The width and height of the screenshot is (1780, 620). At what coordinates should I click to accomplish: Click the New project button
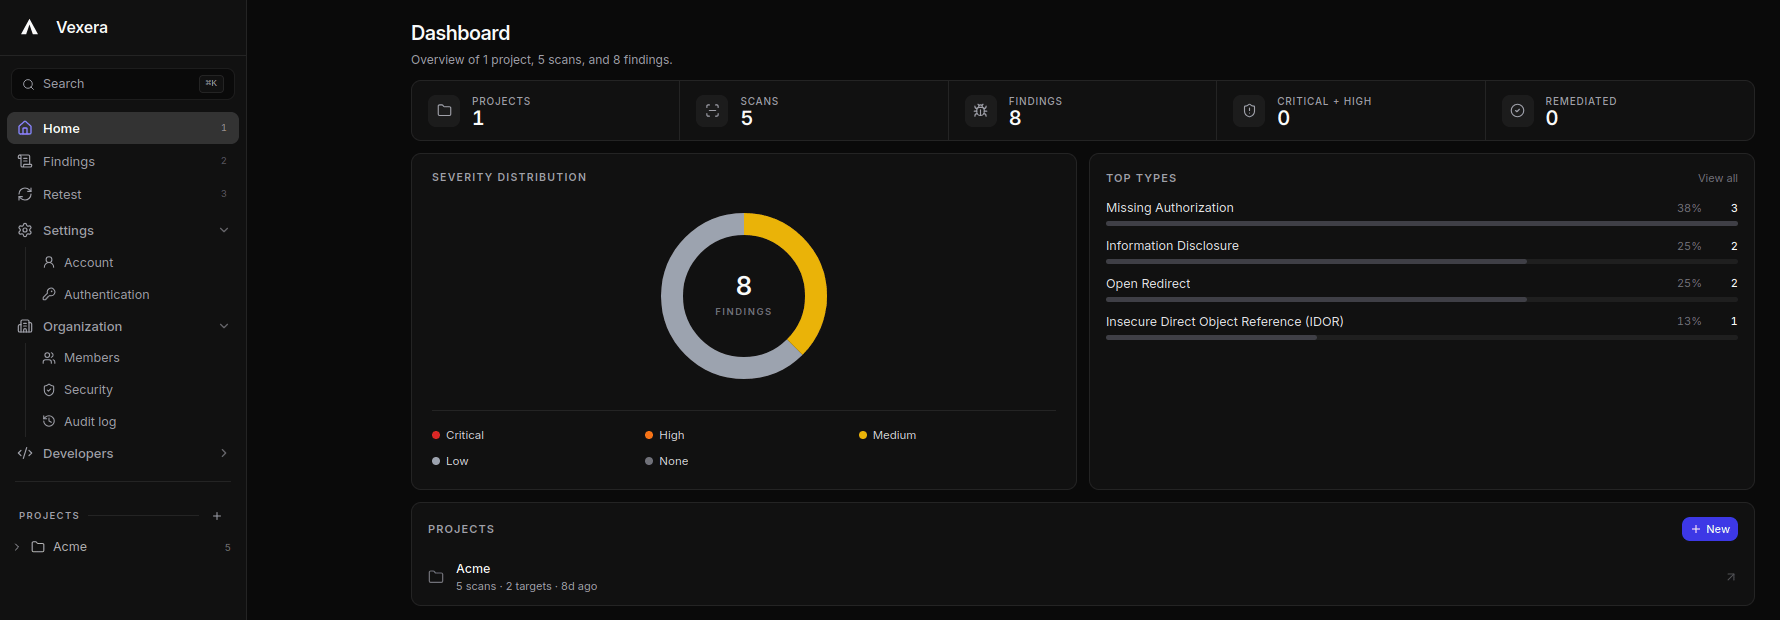(1710, 529)
